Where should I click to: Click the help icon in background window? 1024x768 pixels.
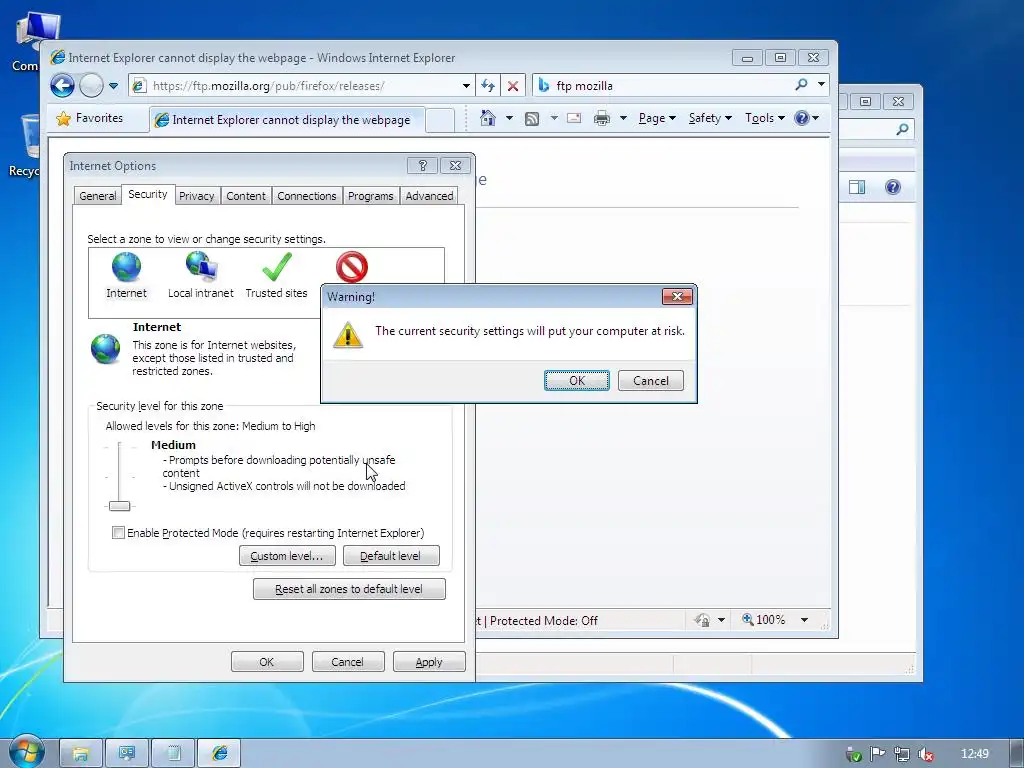pyautogui.click(x=893, y=187)
